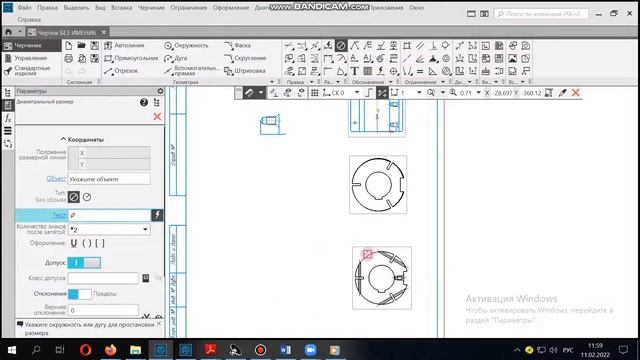
Task: Open Opera browser from taskbar
Action: [86, 350]
